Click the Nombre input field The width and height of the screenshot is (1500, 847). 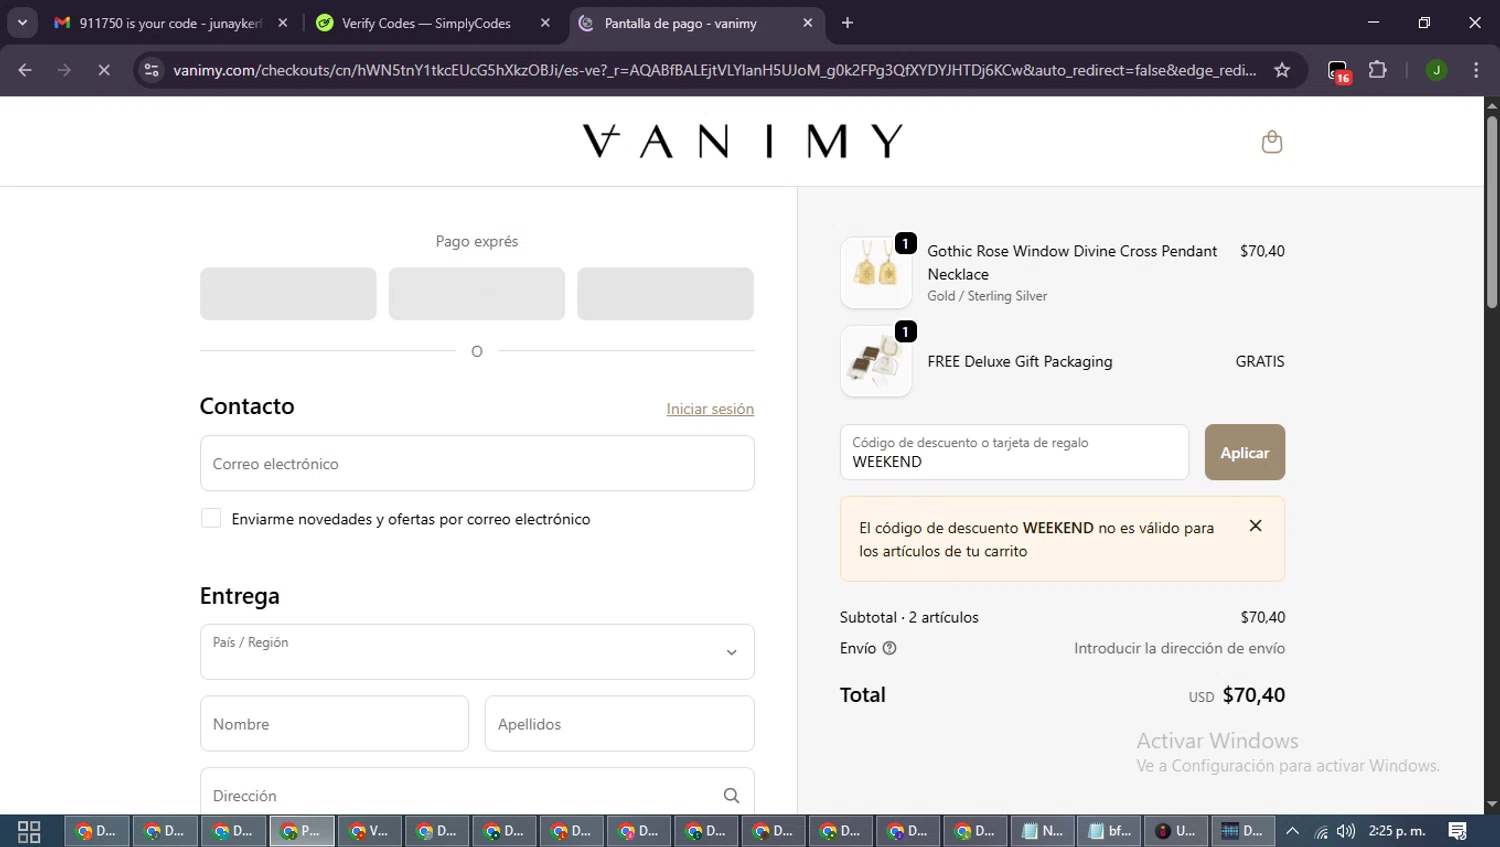pyautogui.click(x=334, y=724)
